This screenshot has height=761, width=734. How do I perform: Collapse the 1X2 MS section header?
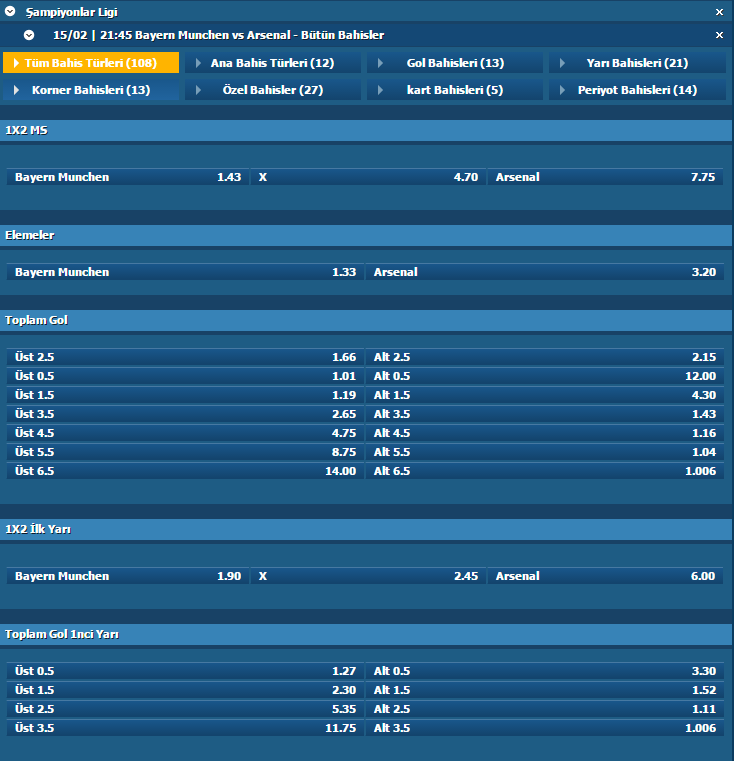pyautogui.click(x=366, y=131)
